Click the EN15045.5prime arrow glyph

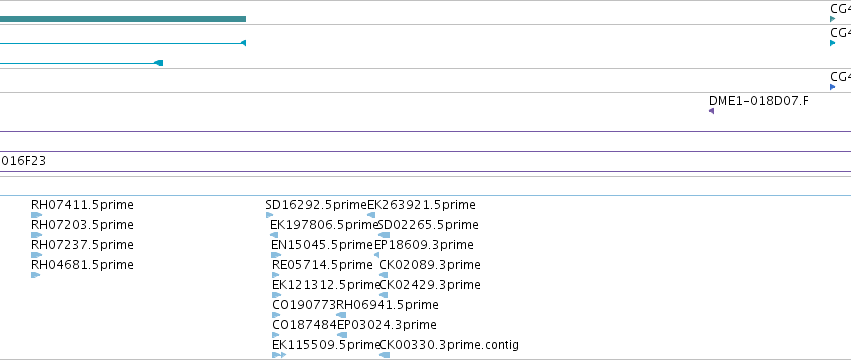coord(276,255)
